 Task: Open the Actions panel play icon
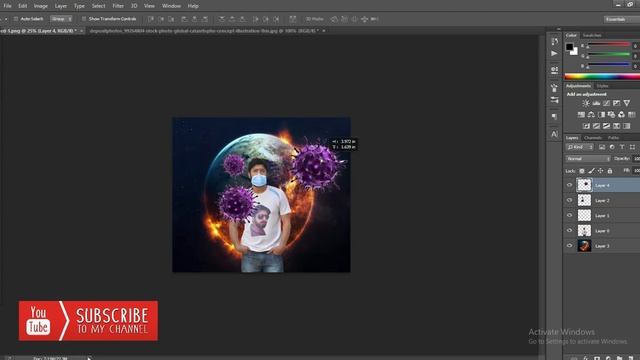tap(554, 53)
